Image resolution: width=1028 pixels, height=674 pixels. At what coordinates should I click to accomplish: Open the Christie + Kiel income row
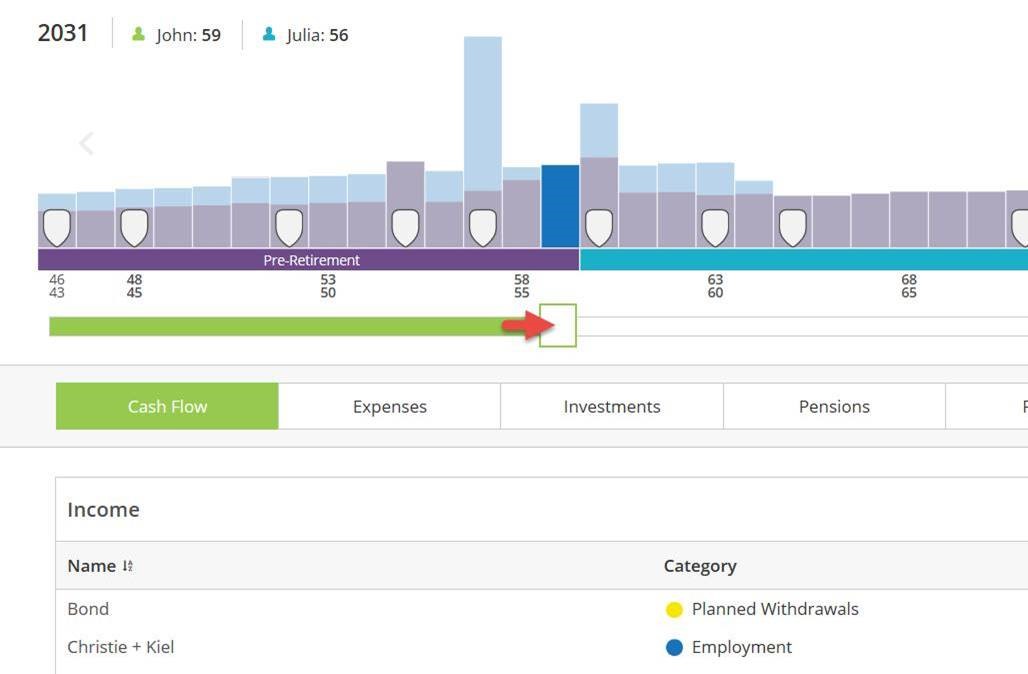coord(120,647)
